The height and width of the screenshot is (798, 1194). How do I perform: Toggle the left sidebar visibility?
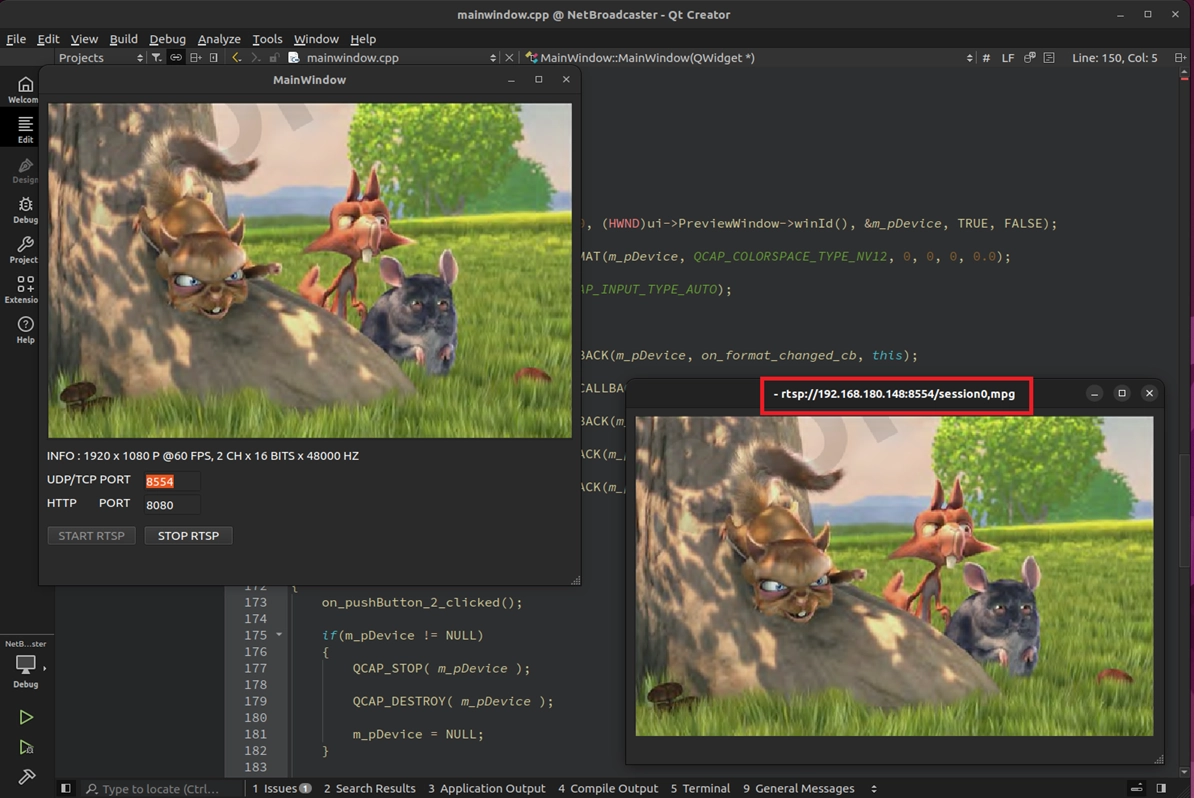coord(66,789)
